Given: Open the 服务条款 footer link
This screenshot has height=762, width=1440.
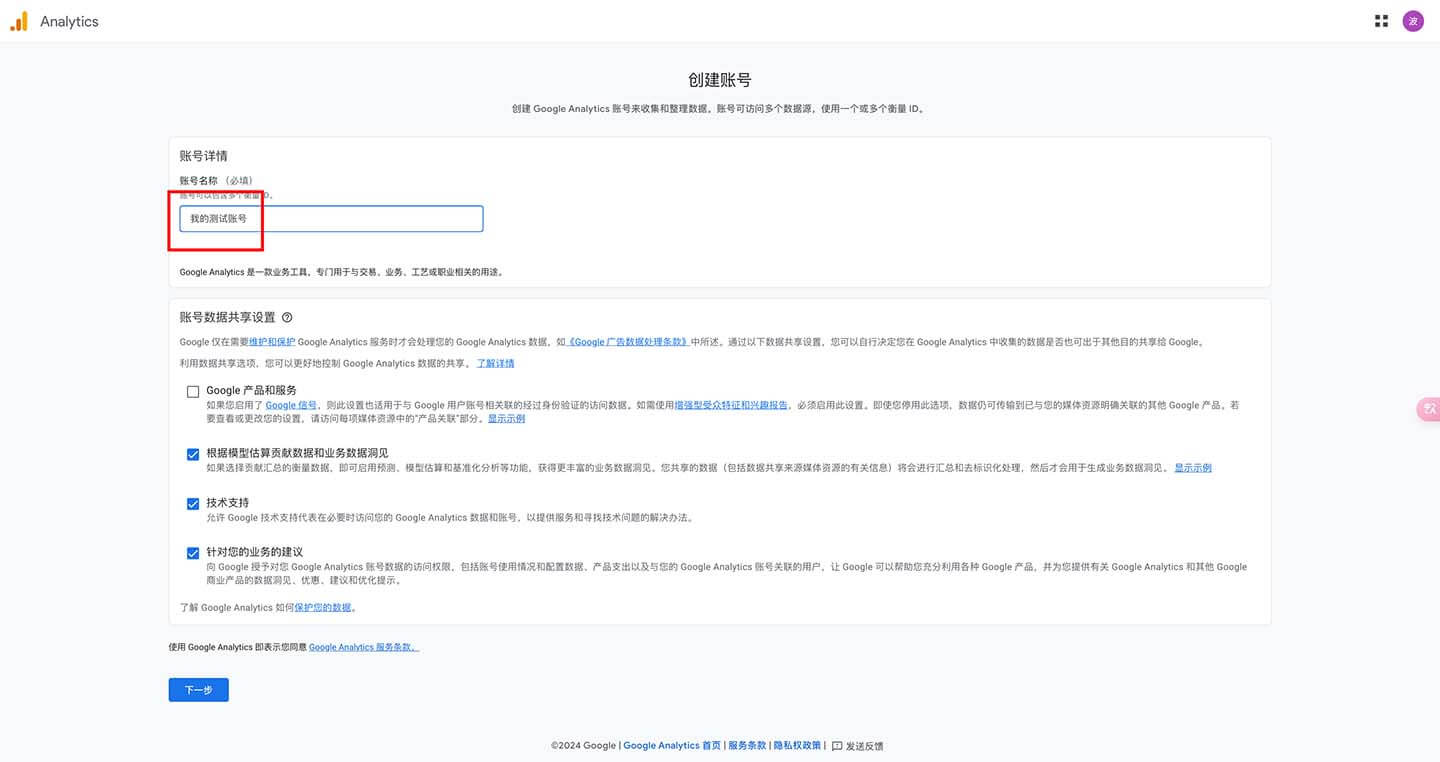Looking at the screenshot, I should [747, 746].
